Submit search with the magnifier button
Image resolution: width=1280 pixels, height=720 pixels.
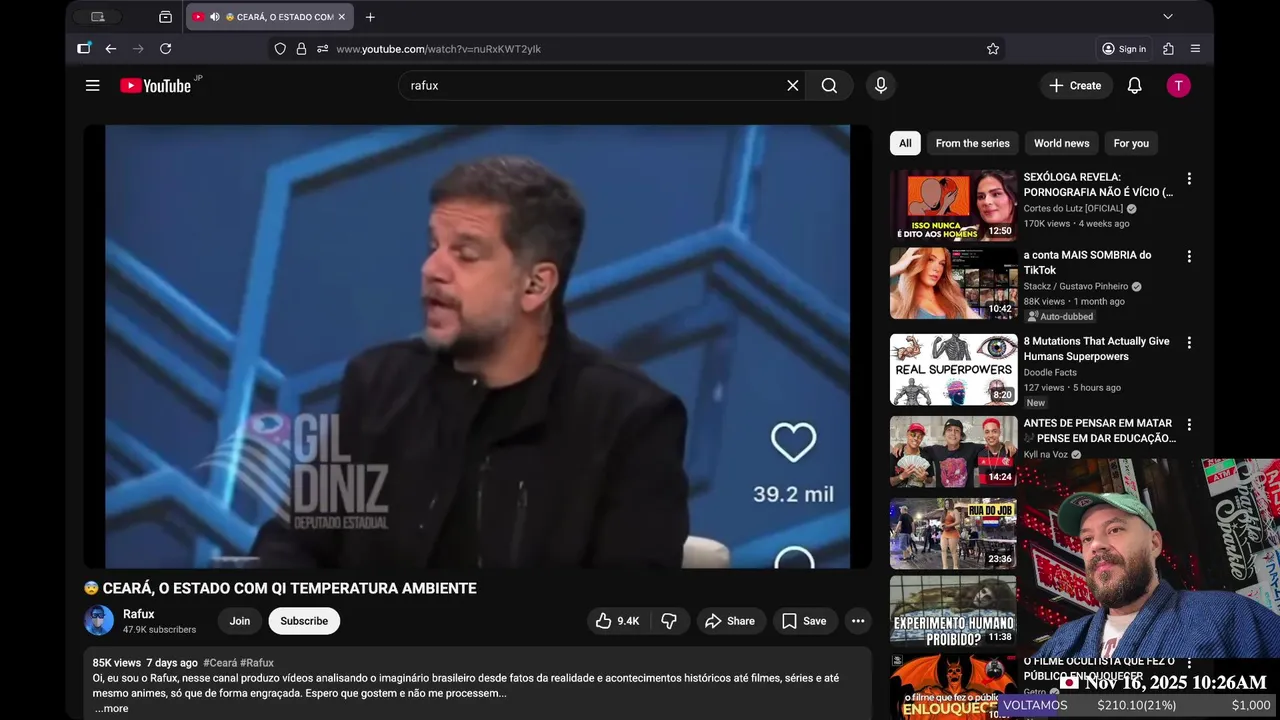click(x=829, y=86)
